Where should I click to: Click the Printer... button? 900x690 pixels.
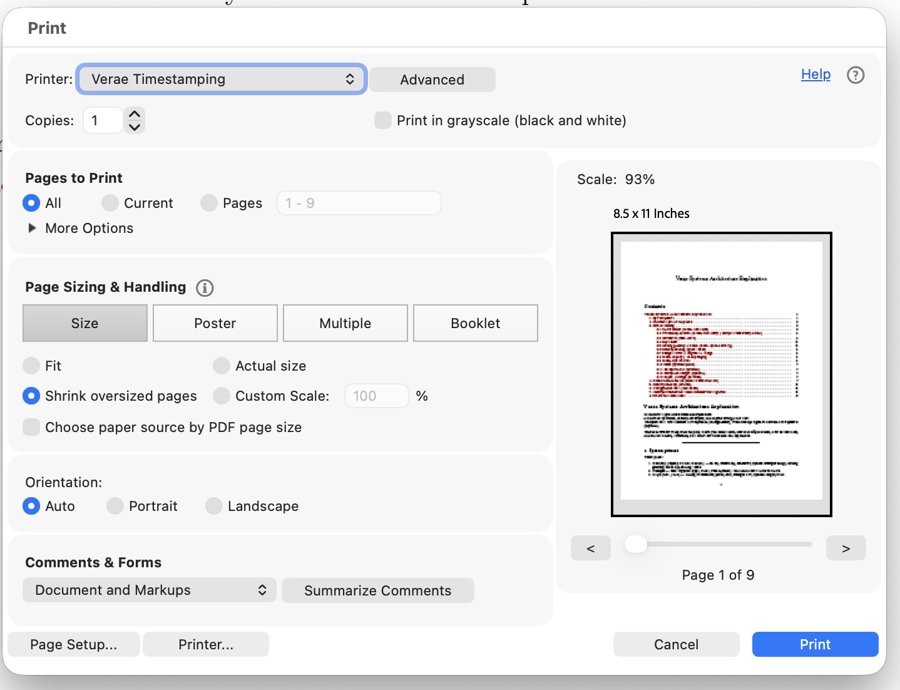pyautogui.click(x=205, y=645)
